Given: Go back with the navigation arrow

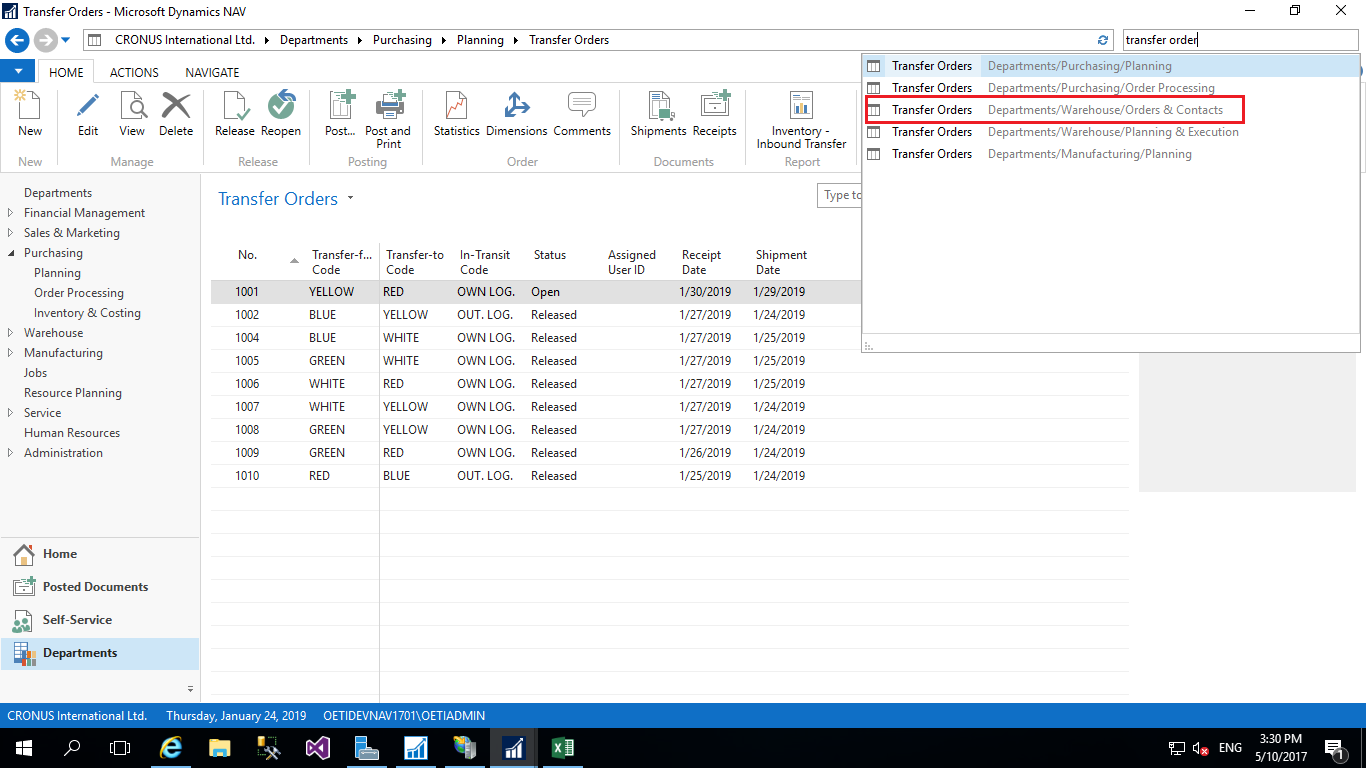Looking at the screenshot, I should (x=17, y=40).
